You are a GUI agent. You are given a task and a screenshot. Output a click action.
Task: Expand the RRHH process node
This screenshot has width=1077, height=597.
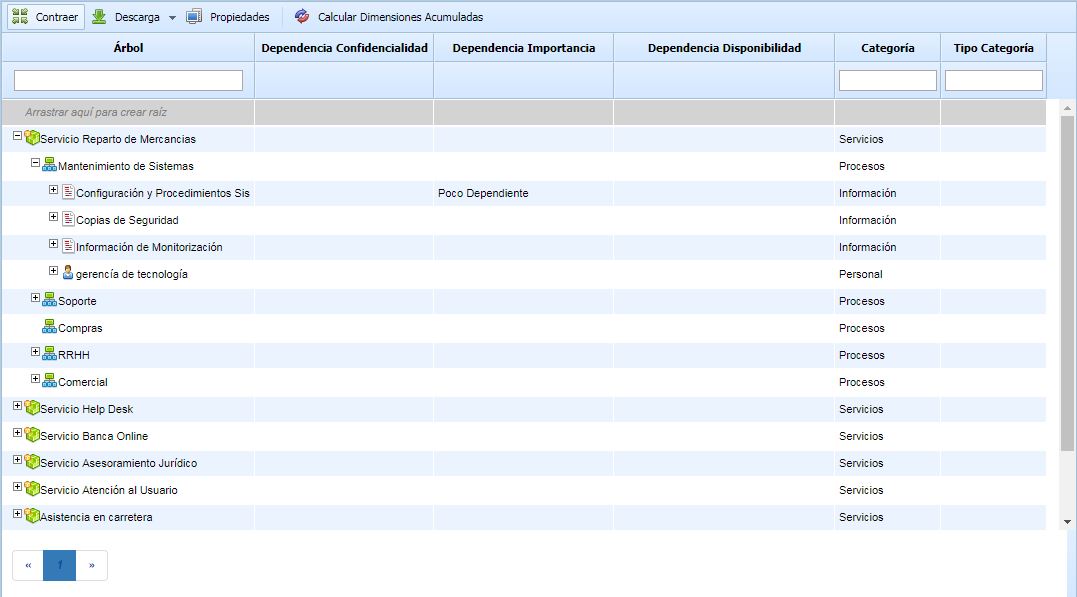35,352
